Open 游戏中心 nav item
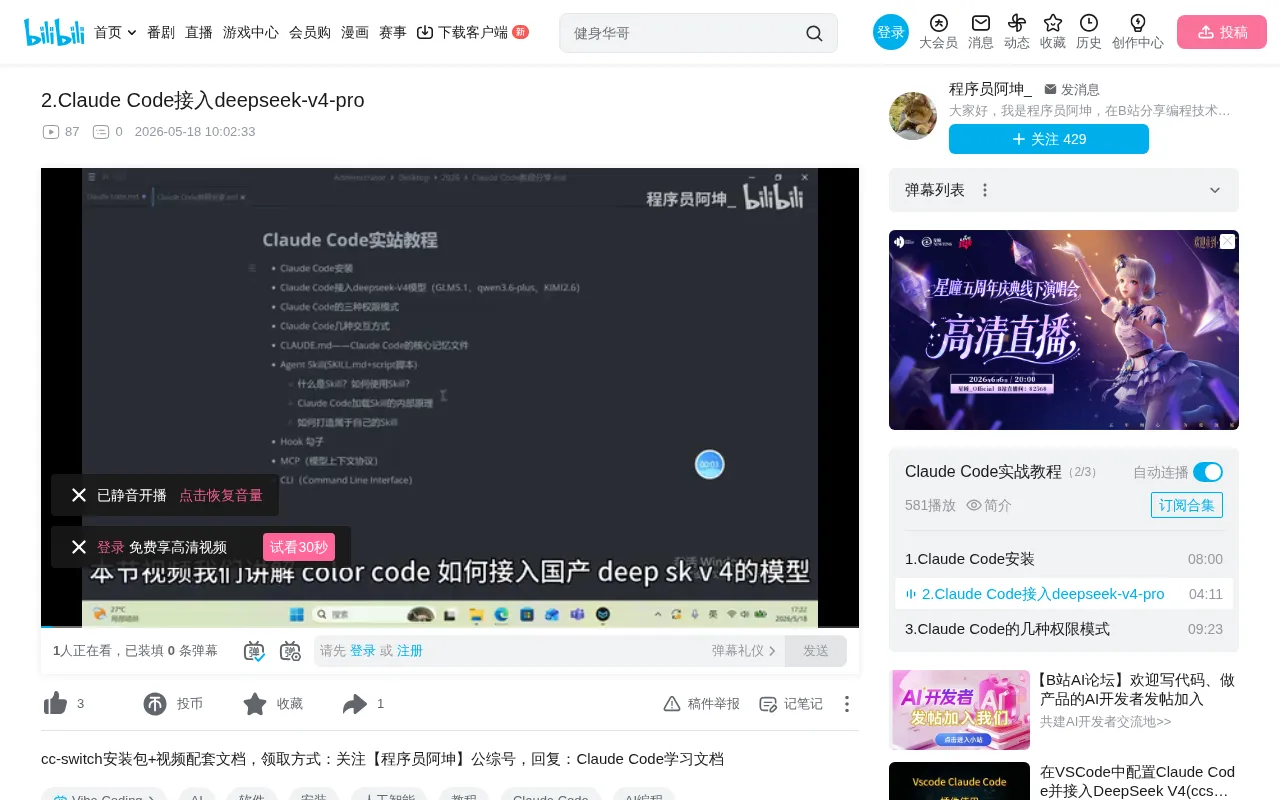Viewport: 1280px width, 800px height. [251, 32]
